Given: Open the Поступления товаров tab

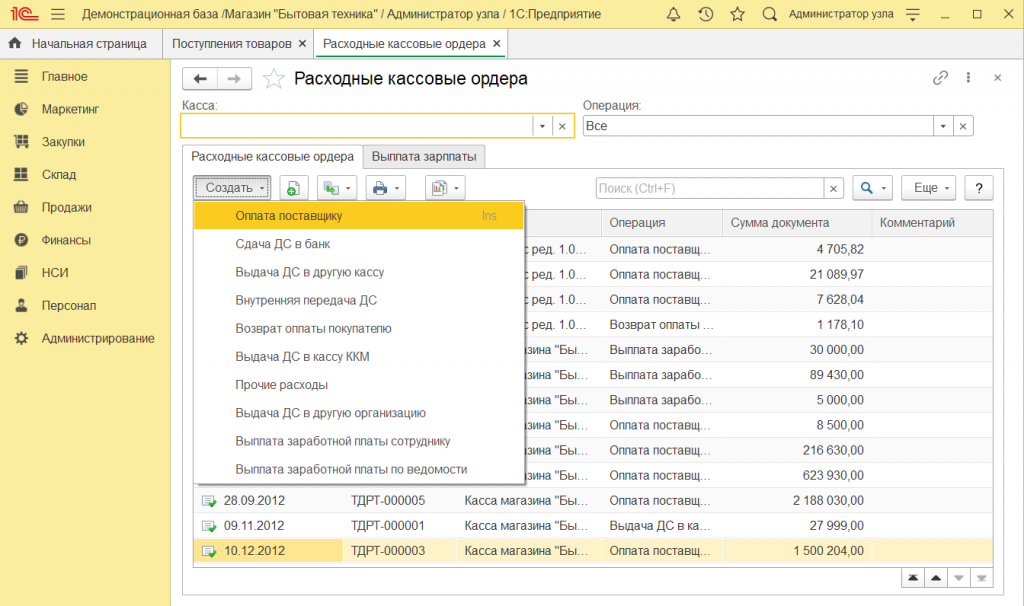Looking at the screenshot, I should 231,44.
